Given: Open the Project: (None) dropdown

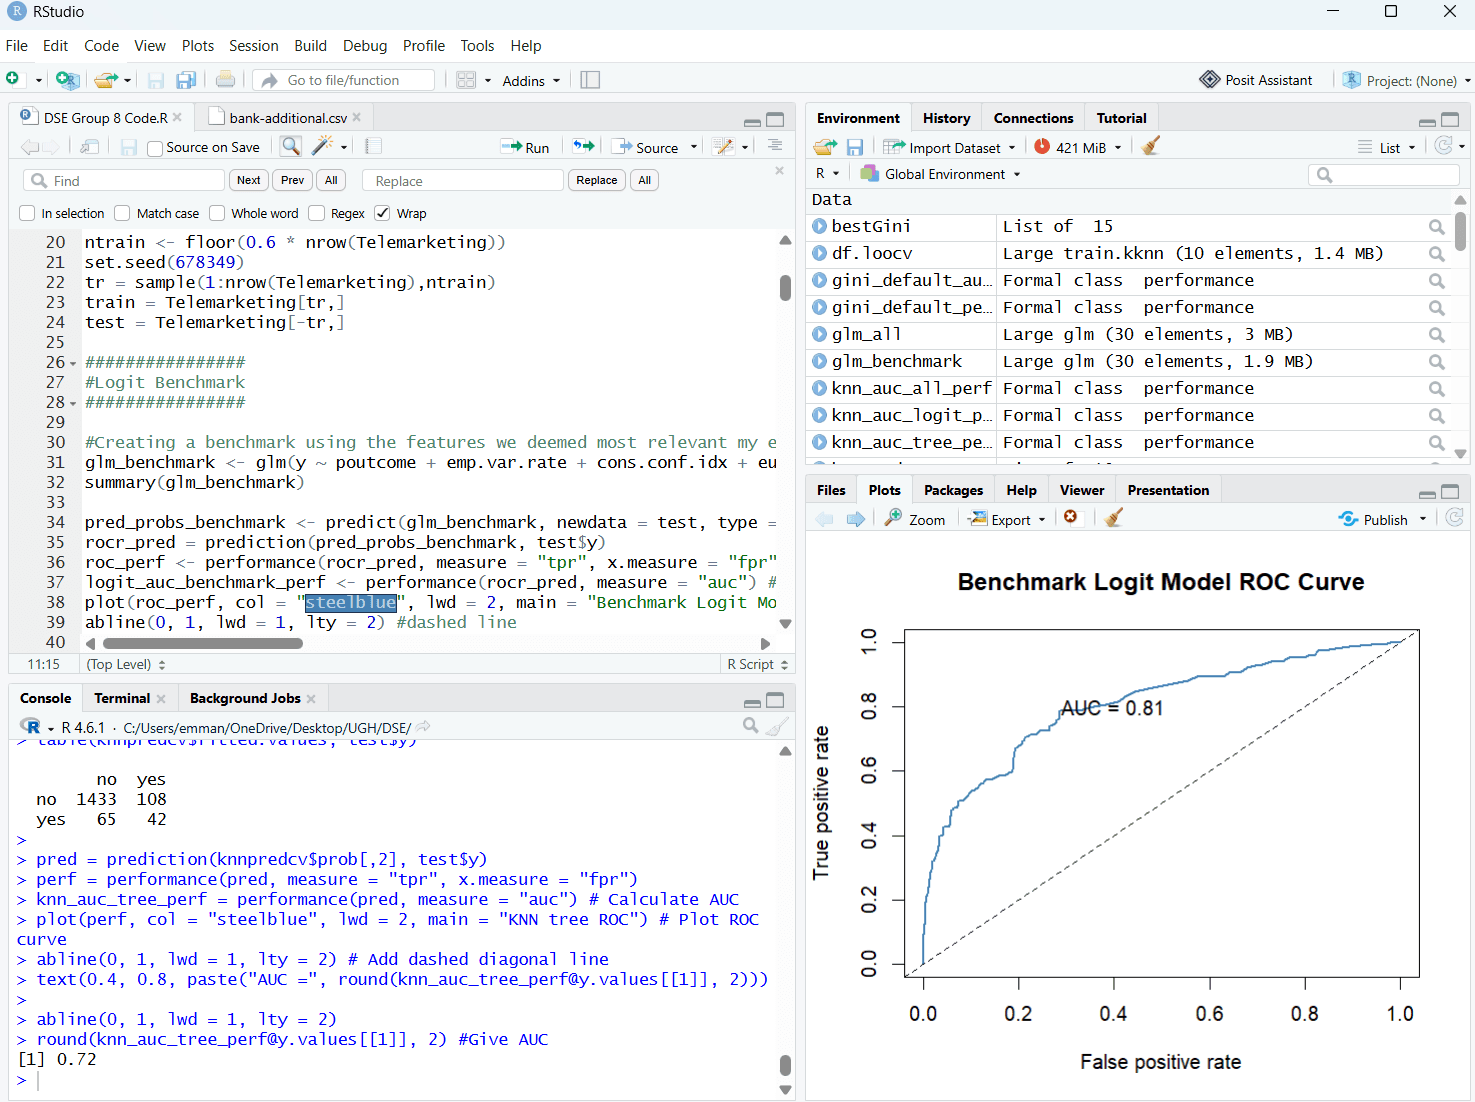Looking at the screenshot, I should (x=1408, y=80).
